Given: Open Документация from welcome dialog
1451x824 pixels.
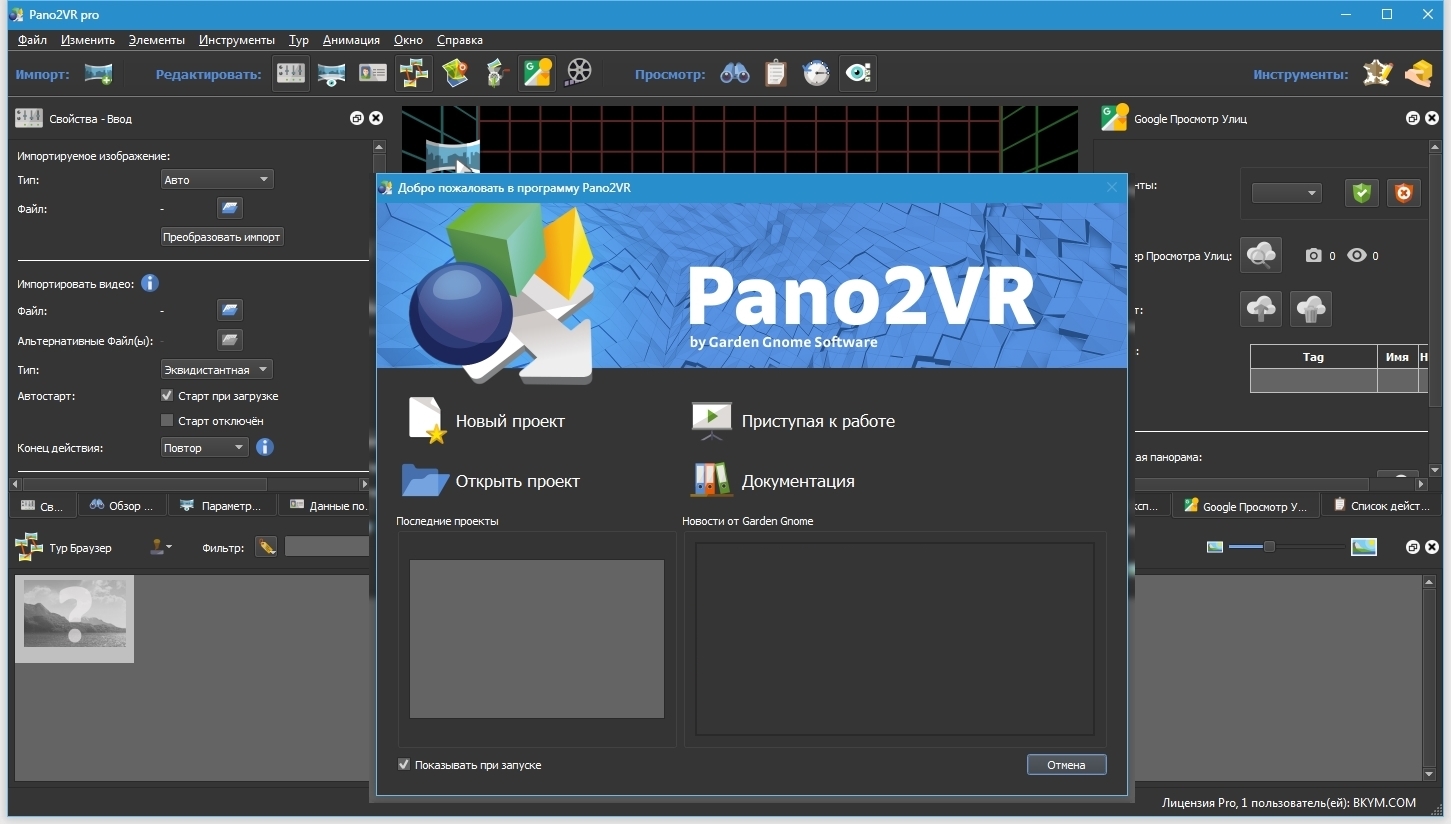Looking at the screenshot, I should tap(773, 481).
